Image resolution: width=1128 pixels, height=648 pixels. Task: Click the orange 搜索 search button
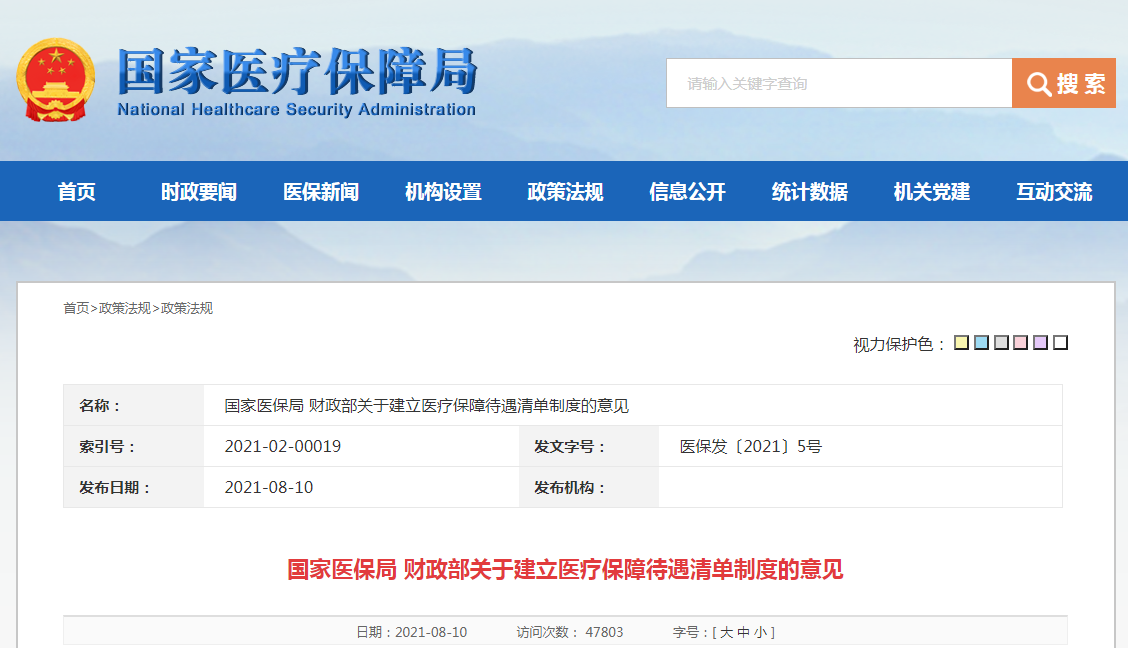click(x=1063, y=83)
